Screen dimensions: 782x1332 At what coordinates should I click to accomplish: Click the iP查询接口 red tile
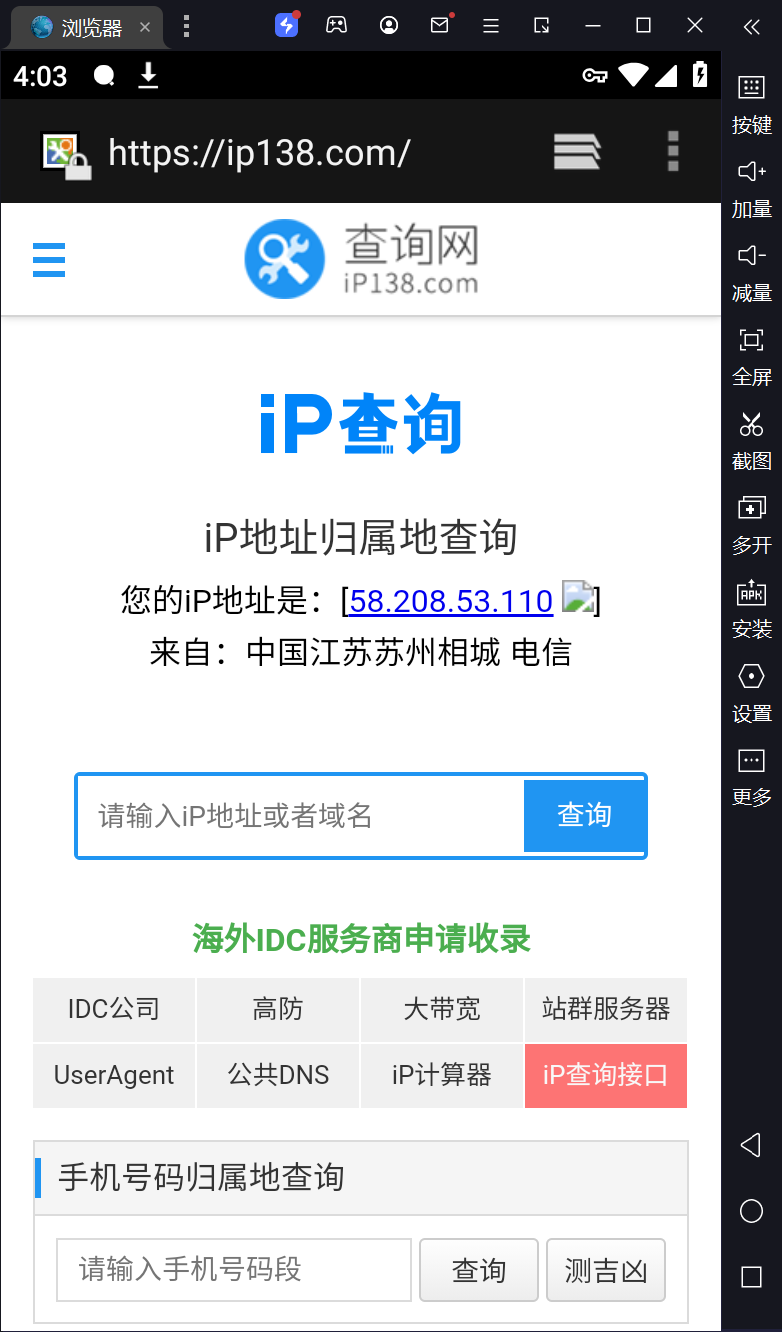(606, 1076)
